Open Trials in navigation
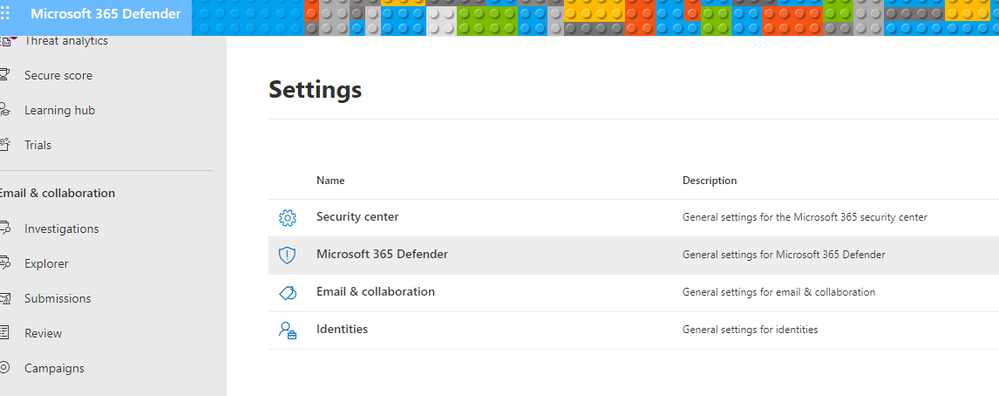Screen dimensions: 999x396 pyautogui.click(x=38, y=145)
